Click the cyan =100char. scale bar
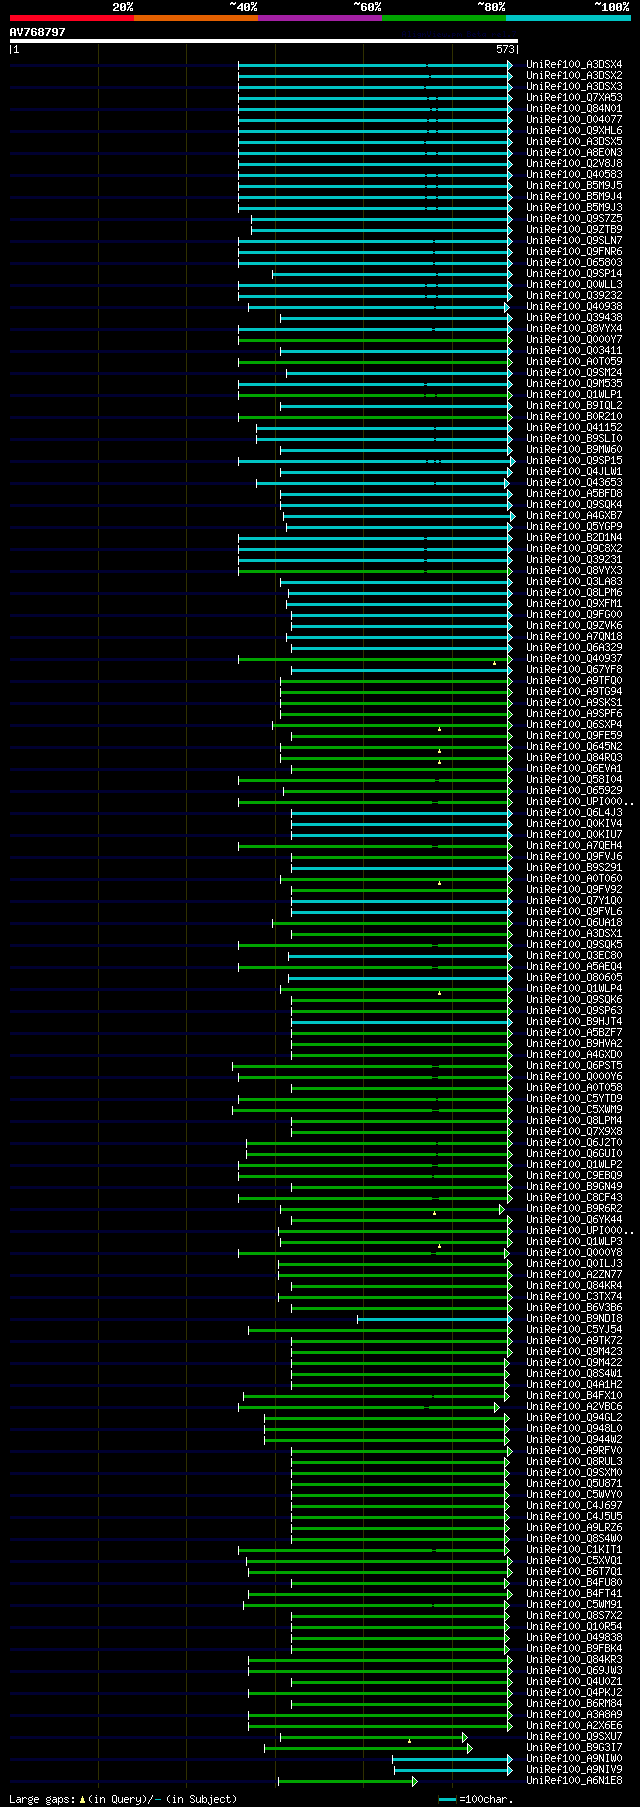 [448, 1799]
